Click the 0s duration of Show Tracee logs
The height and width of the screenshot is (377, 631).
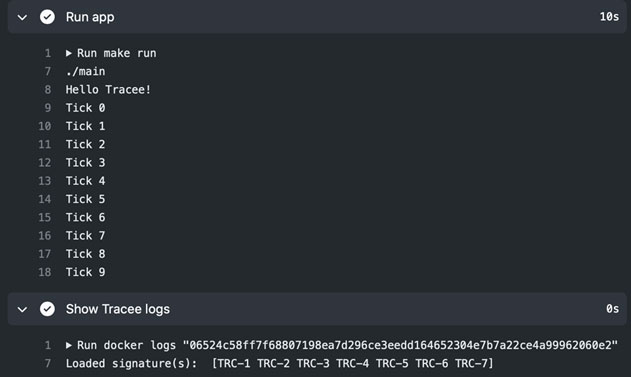click(612, 309)
